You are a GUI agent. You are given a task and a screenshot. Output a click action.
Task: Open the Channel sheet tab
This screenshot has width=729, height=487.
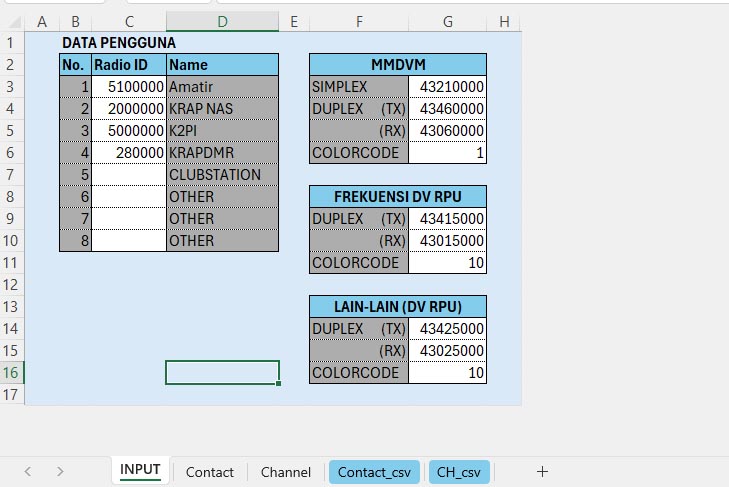pos(286,472)
